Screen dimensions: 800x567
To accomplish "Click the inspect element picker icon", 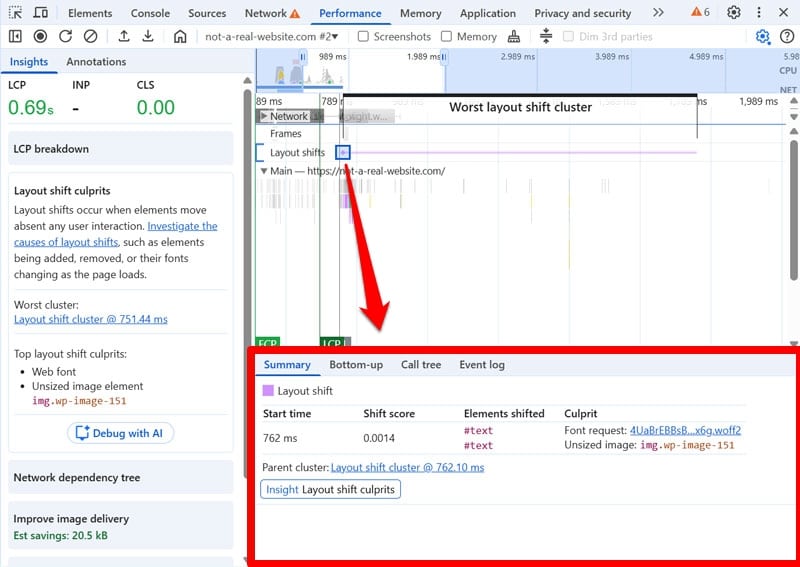I will pyautogui.click(x=15, y=13).
